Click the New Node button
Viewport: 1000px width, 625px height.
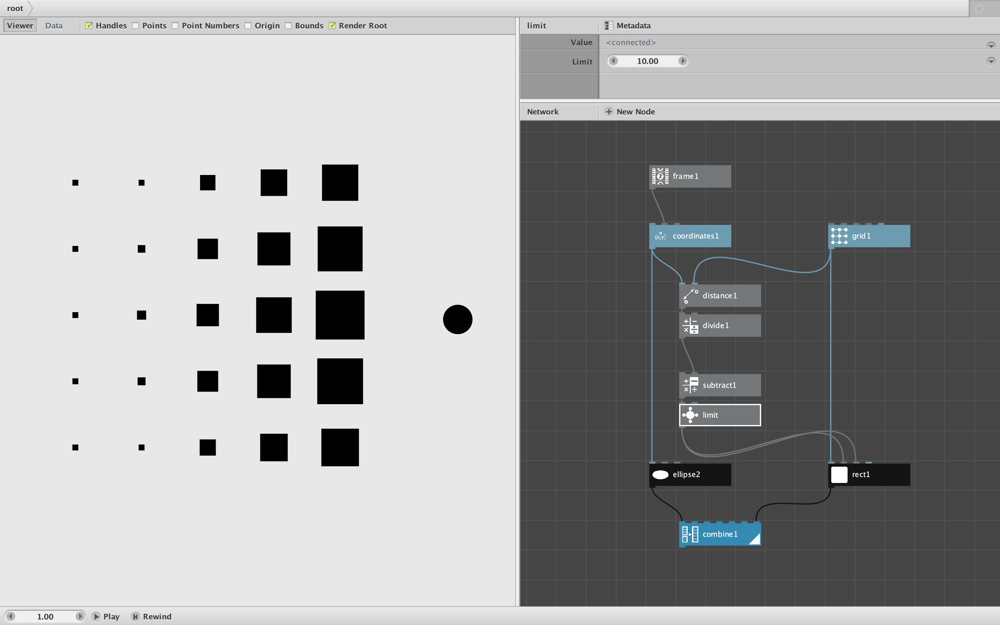[629, 112]
